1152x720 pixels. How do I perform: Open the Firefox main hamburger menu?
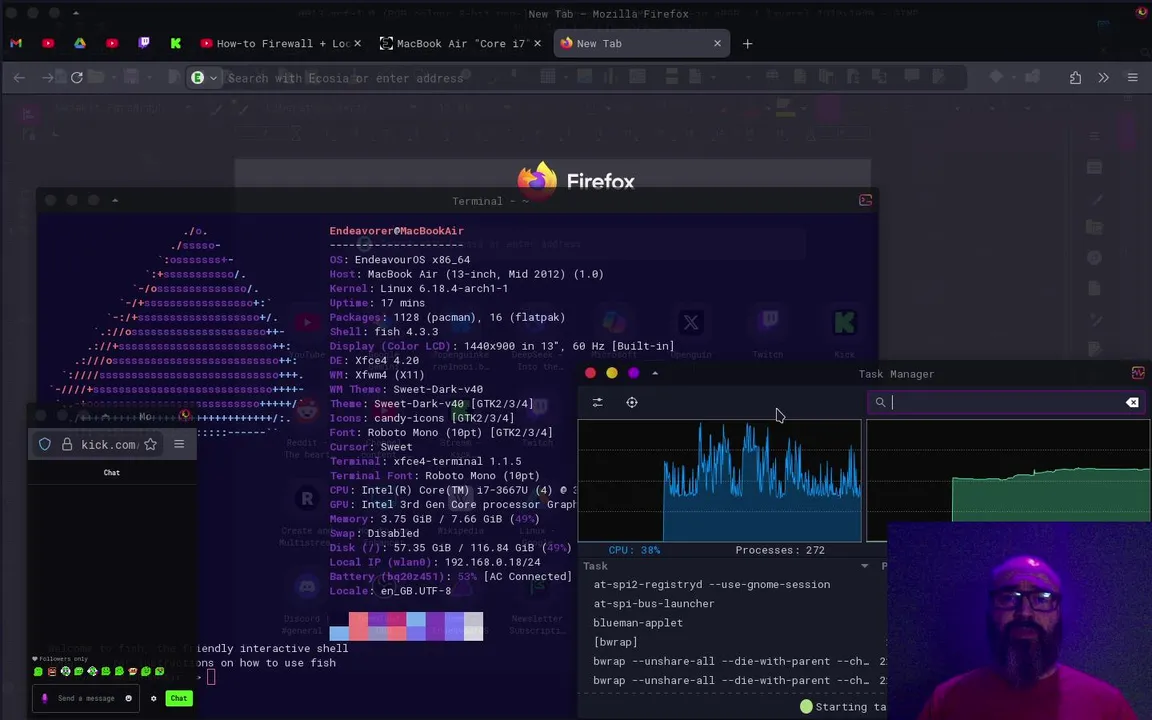(1132, 77)
